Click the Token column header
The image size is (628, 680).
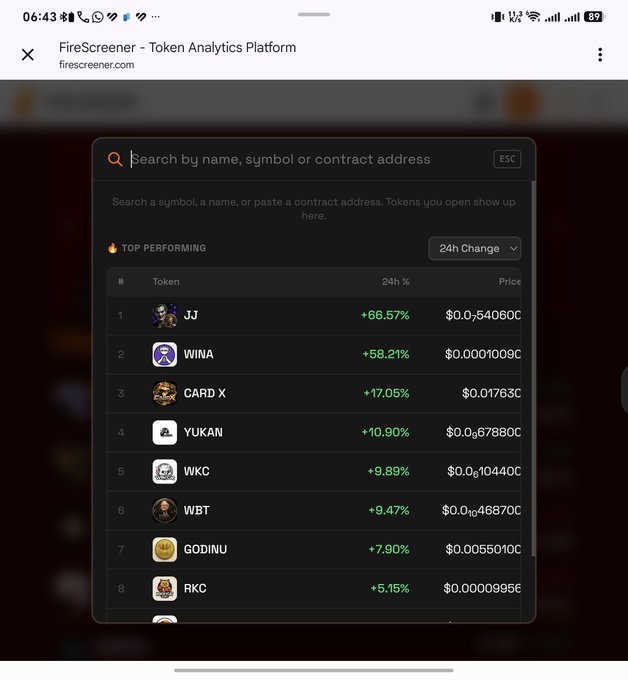pyautogui.click(x=166, y=282)
